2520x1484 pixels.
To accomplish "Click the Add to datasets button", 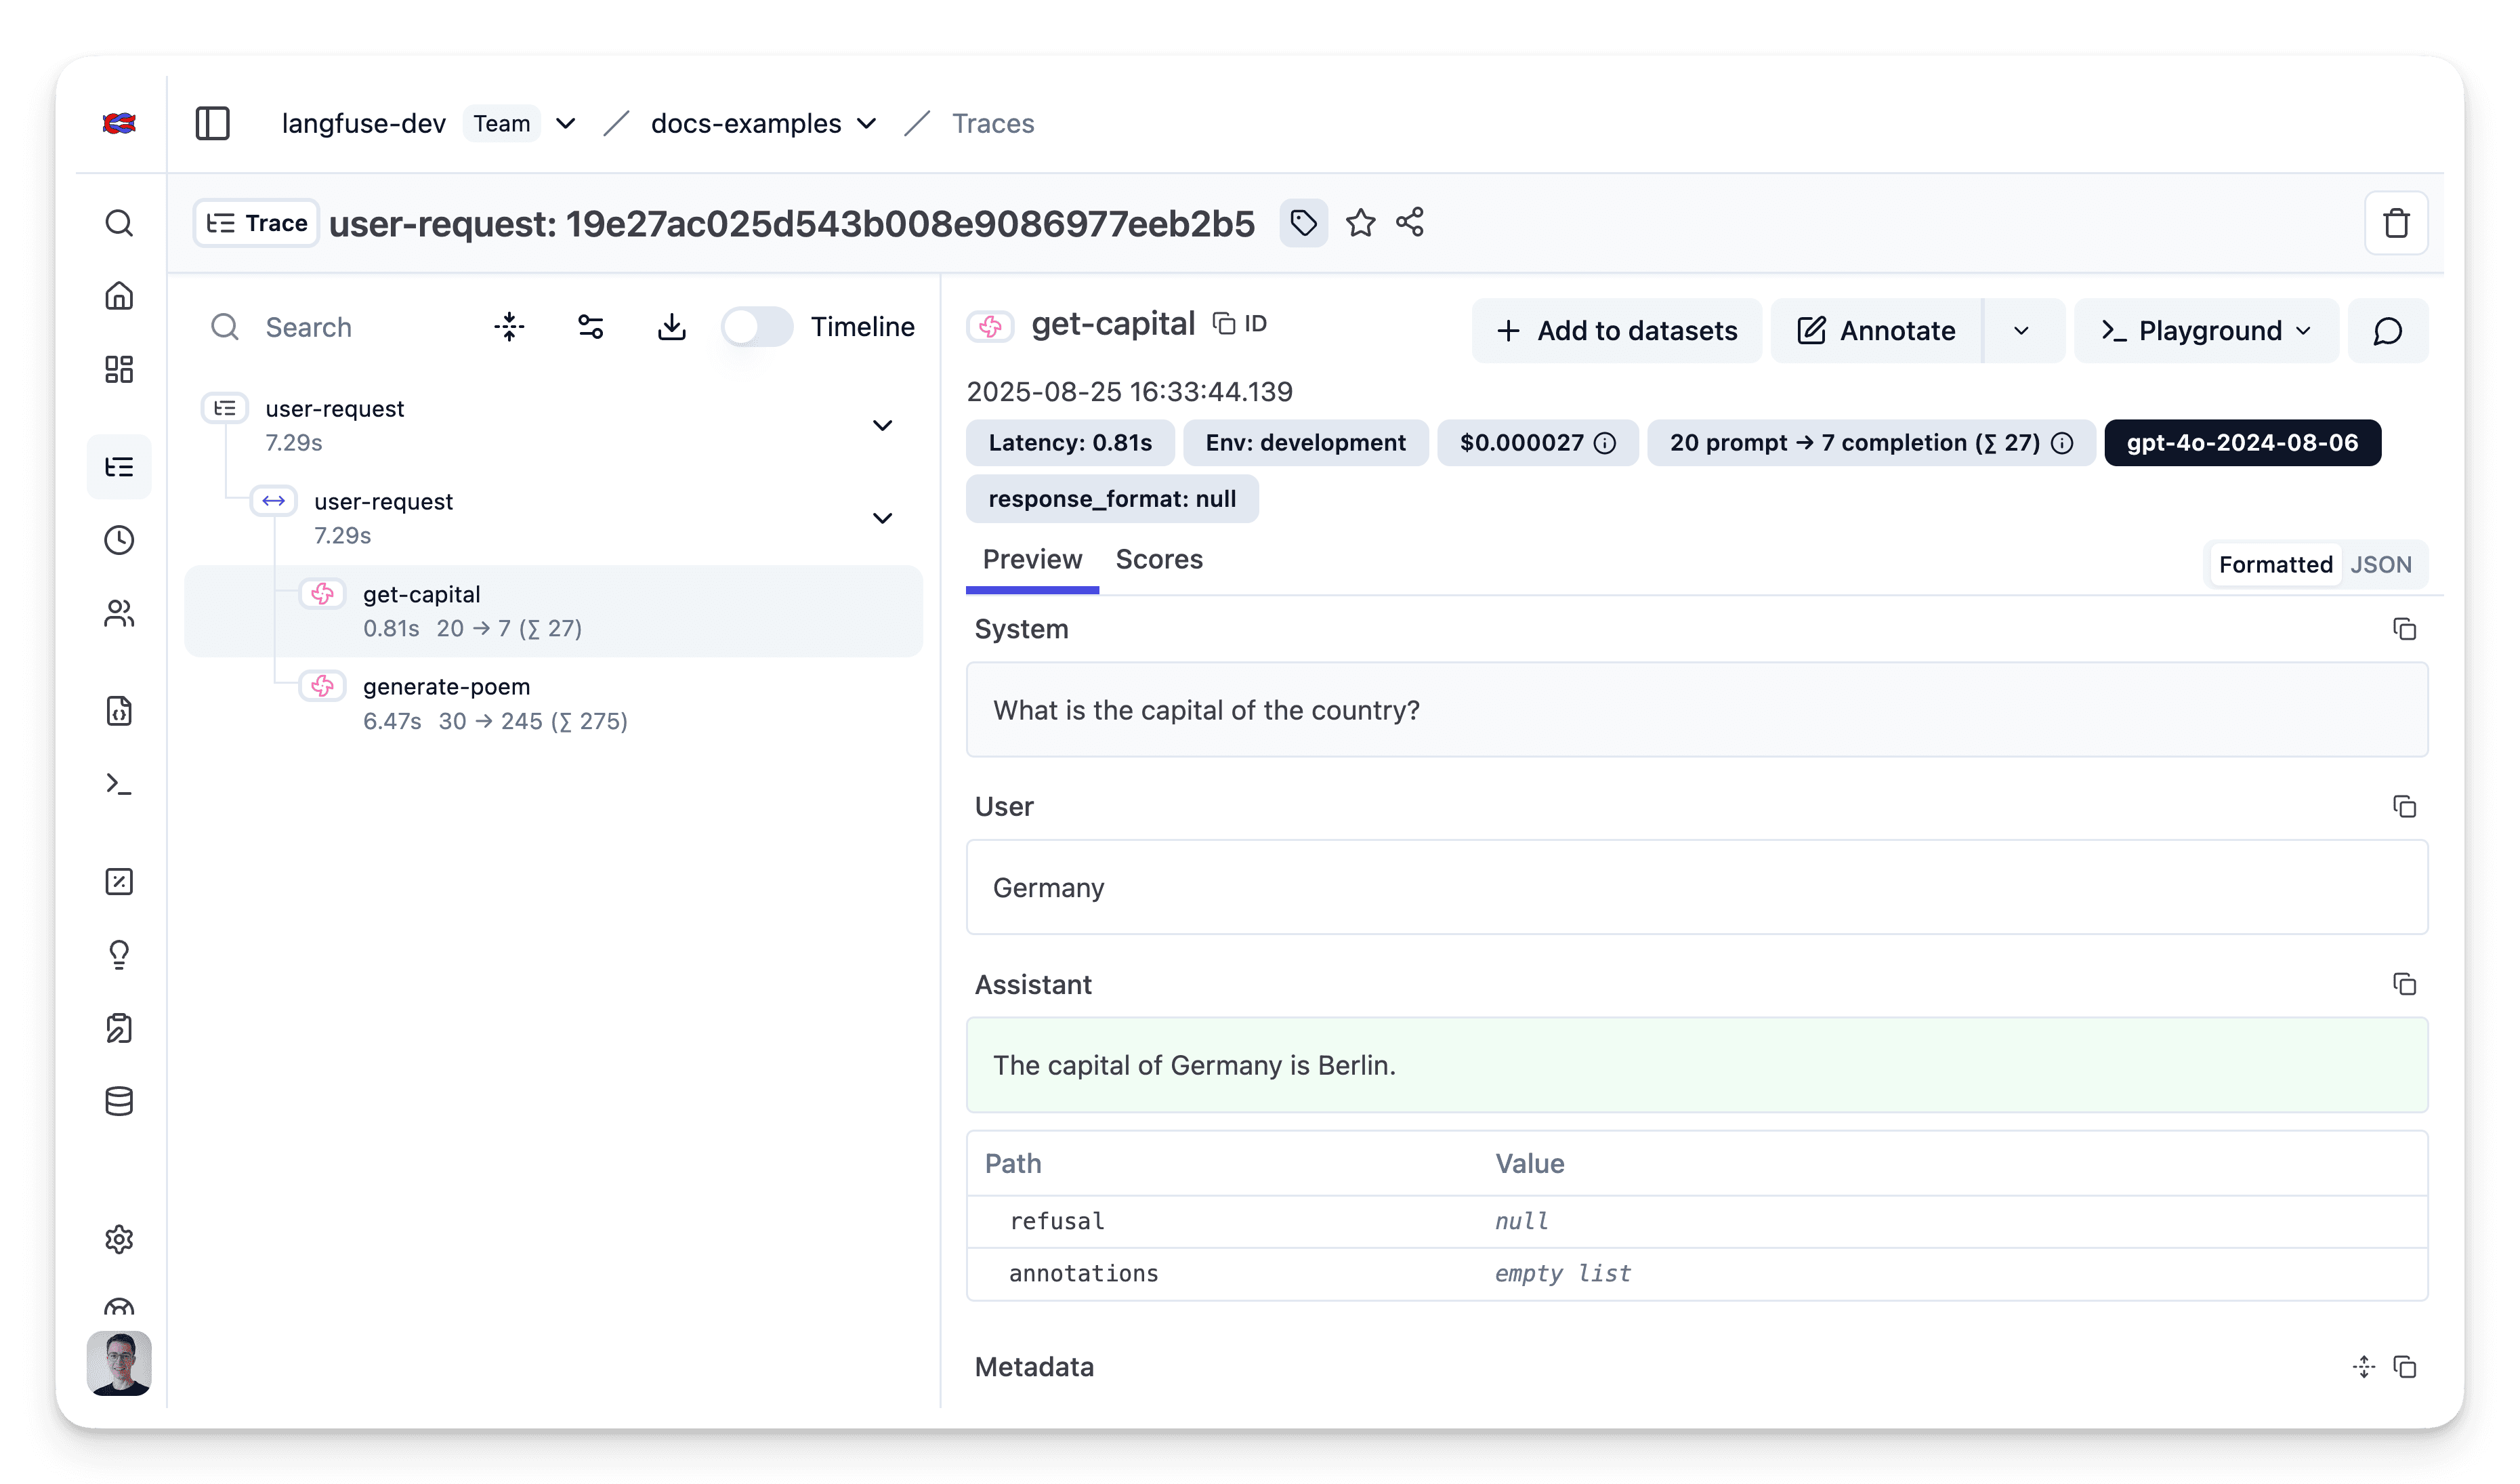I will (x=1616, y=331).
